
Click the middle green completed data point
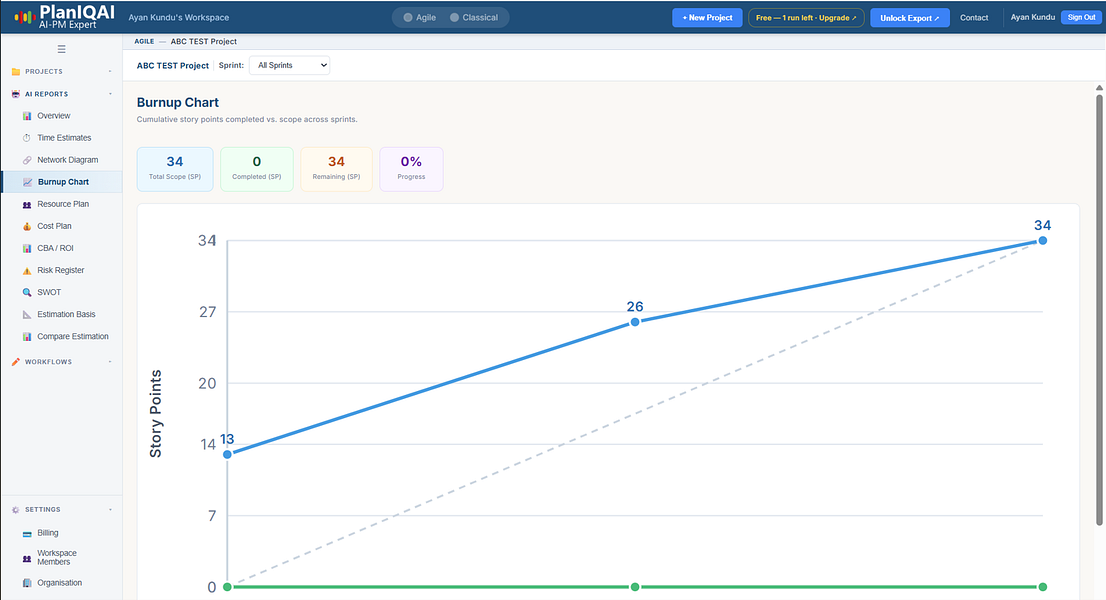[635, 587]
